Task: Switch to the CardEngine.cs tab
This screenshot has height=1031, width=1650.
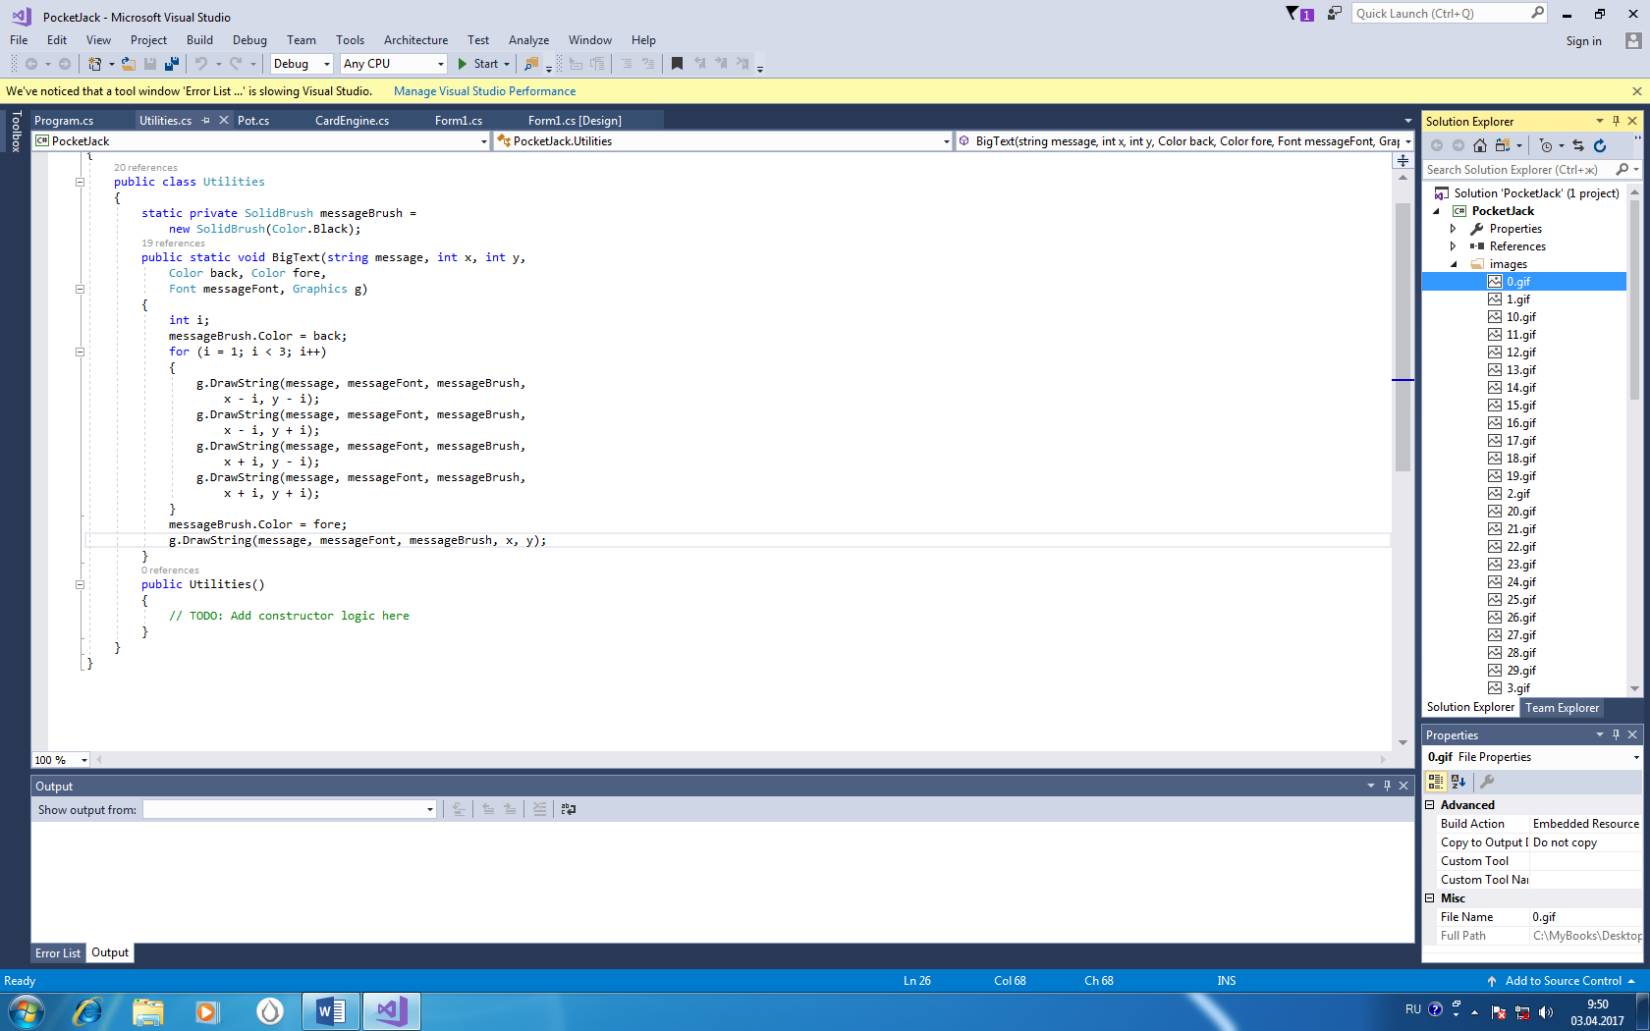Action: pos(352,120)
